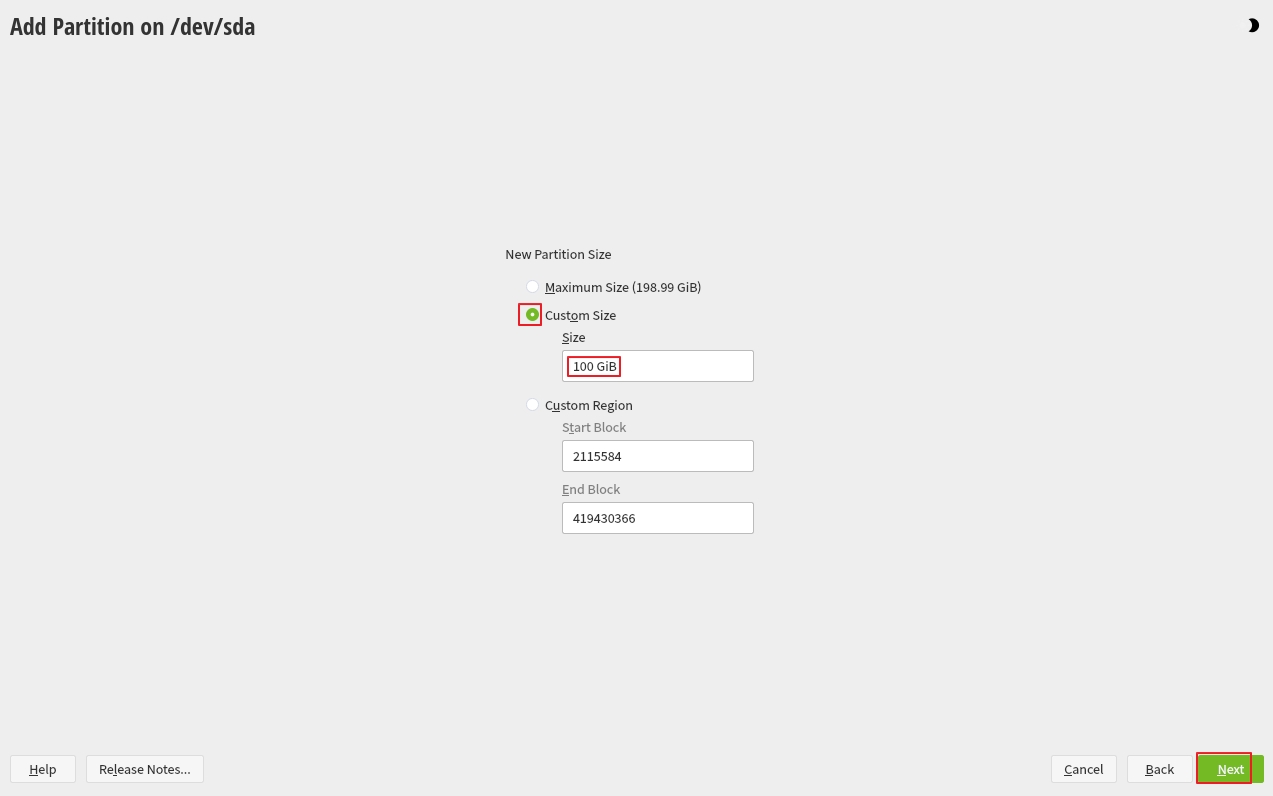Proceed with the green Next button

point(1231,769)
